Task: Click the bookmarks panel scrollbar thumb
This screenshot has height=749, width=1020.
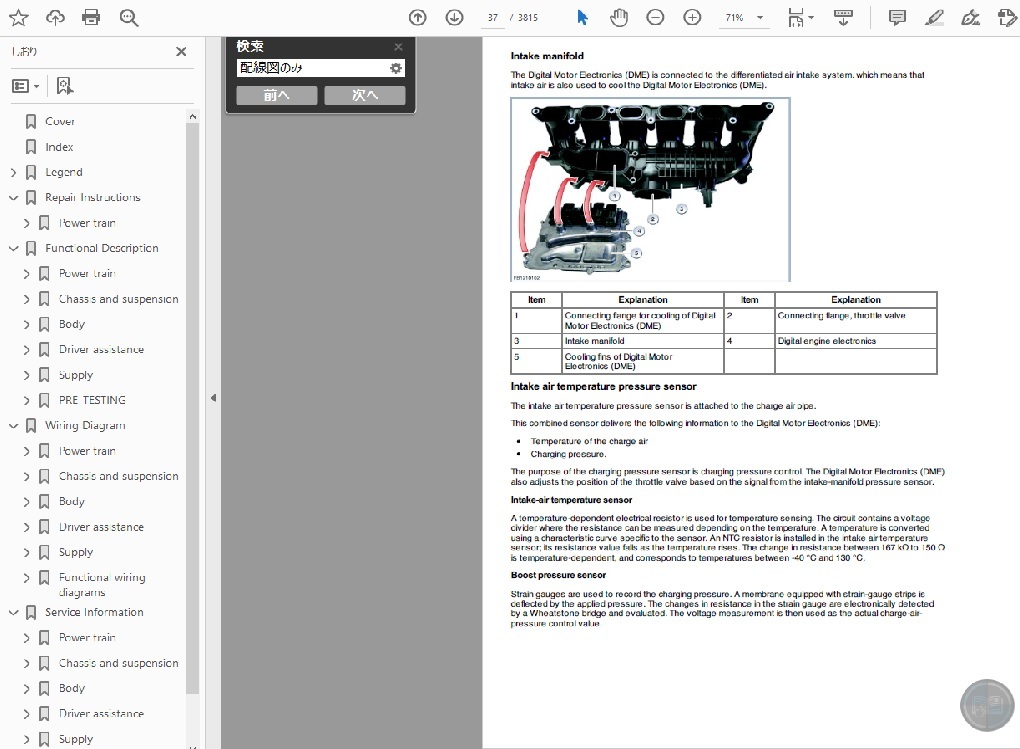Action: coord(192,409)
